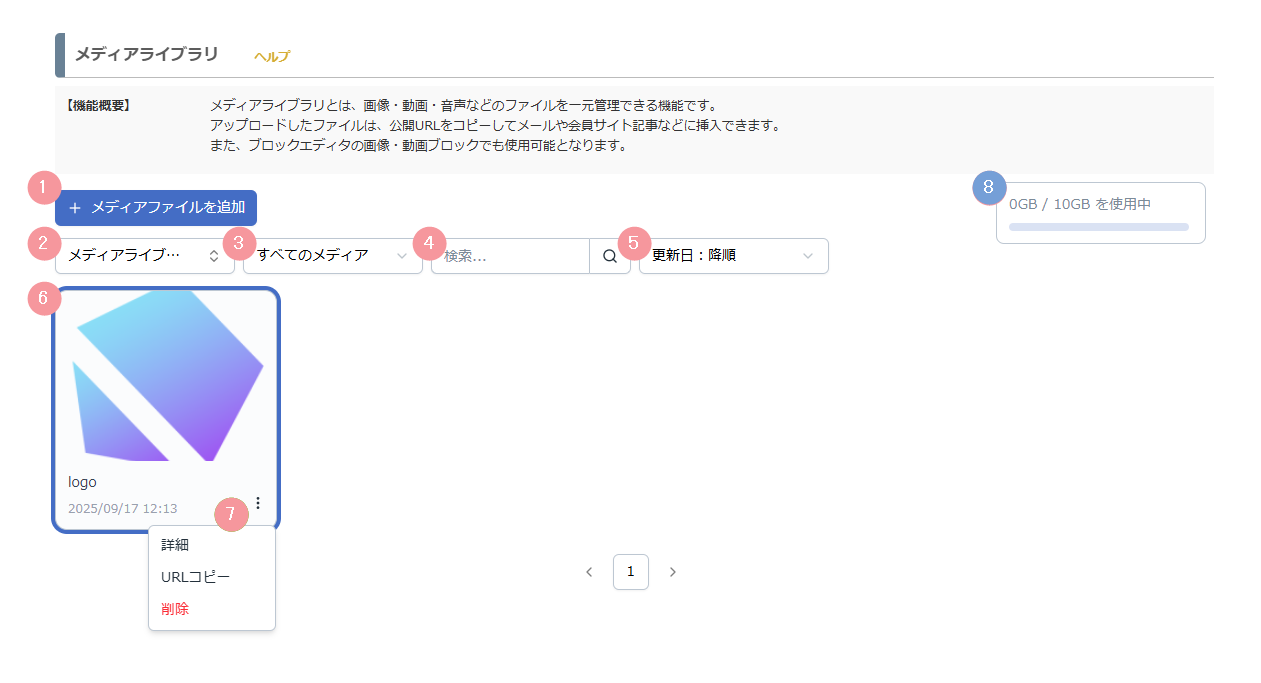Click the 2025/09/17 12:13 timestamp

[x=123, y=509]
